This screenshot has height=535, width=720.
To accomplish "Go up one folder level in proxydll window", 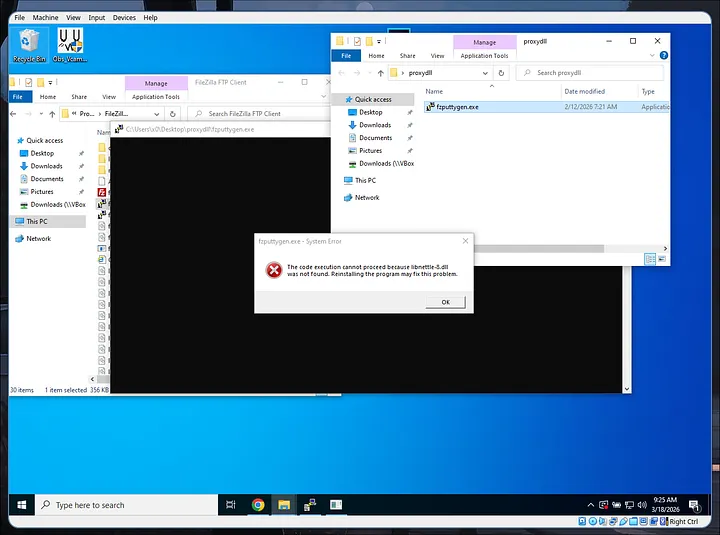I will point(381,73).
